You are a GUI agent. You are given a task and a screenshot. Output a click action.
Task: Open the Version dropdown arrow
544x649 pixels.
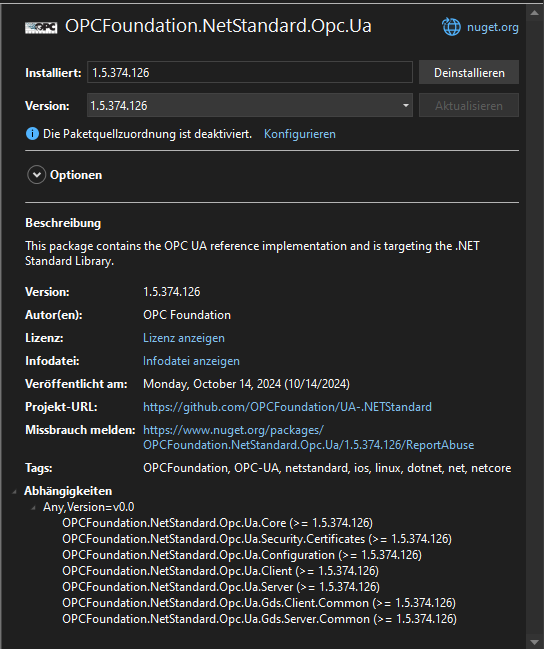(x=406, y=106)
